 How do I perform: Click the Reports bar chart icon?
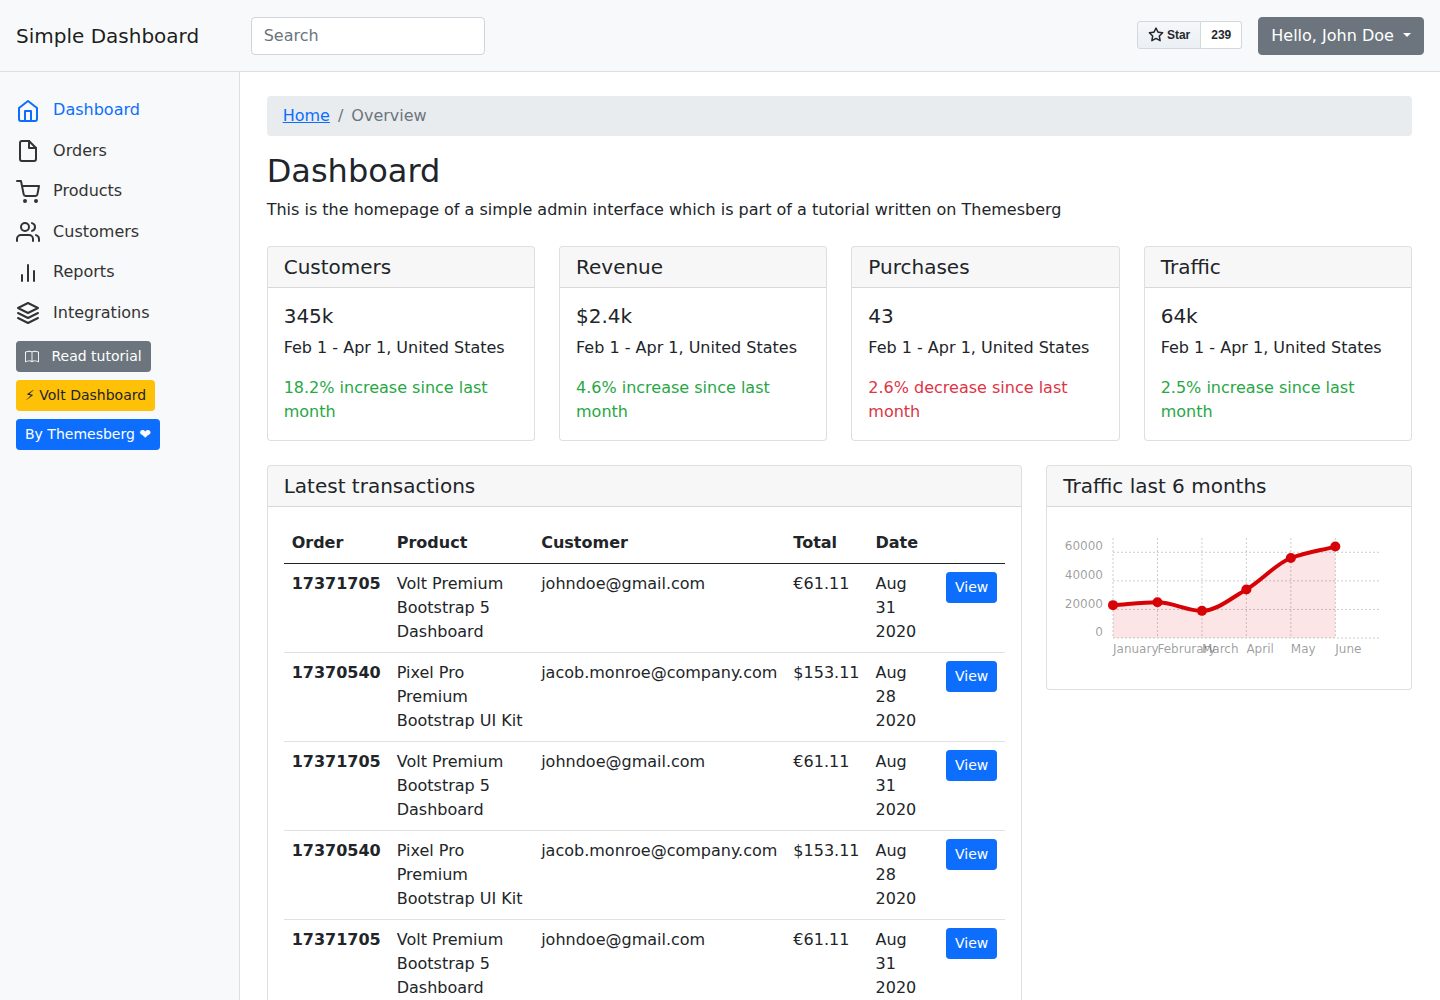click(28, 272)
